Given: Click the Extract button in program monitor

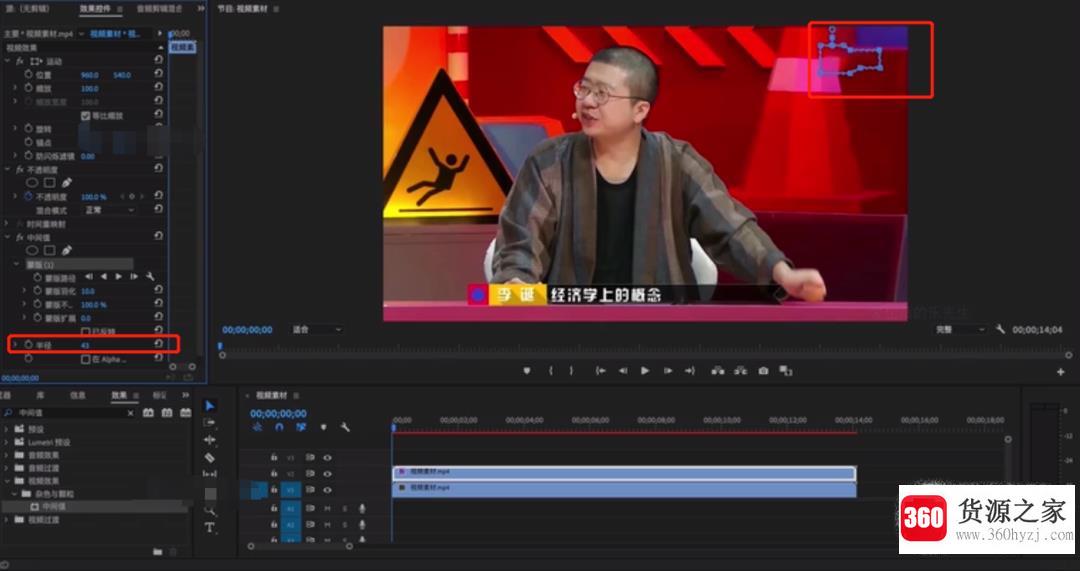Looking at the screenshot, I should [740, 371].
